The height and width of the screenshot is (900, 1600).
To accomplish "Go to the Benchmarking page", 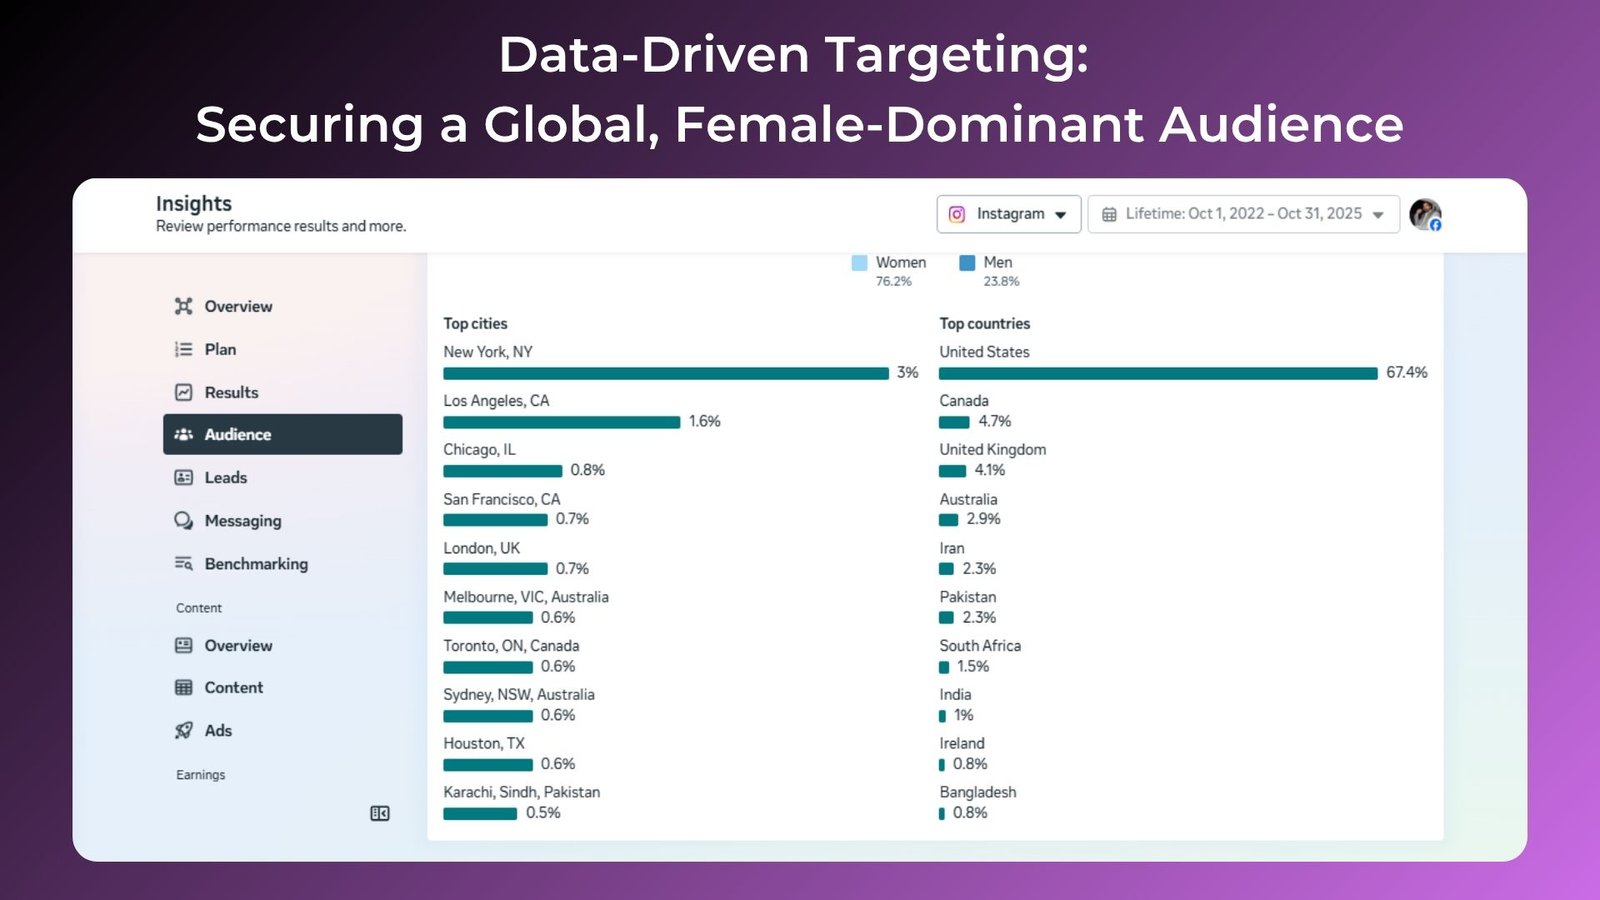I will (x=256, y=564).
